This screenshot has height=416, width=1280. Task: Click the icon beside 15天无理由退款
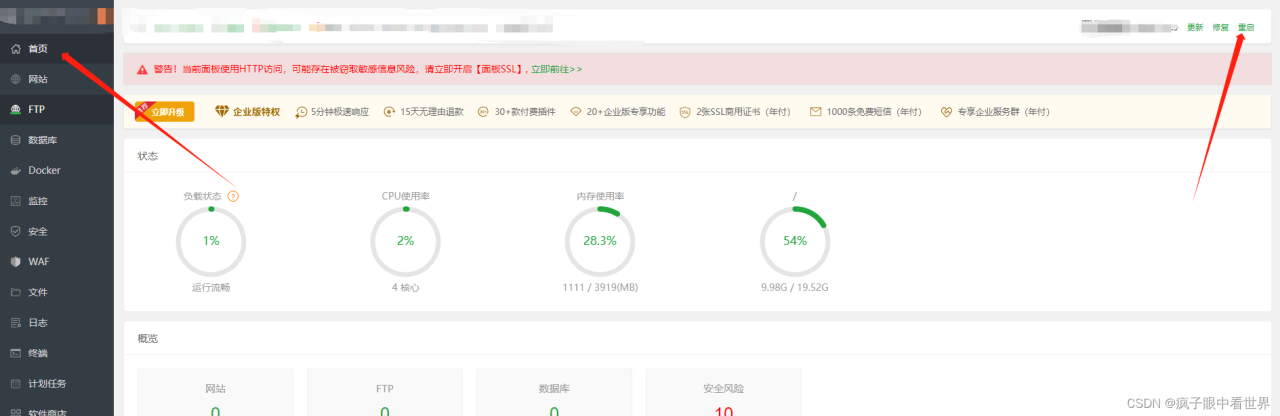pos(390,112)
